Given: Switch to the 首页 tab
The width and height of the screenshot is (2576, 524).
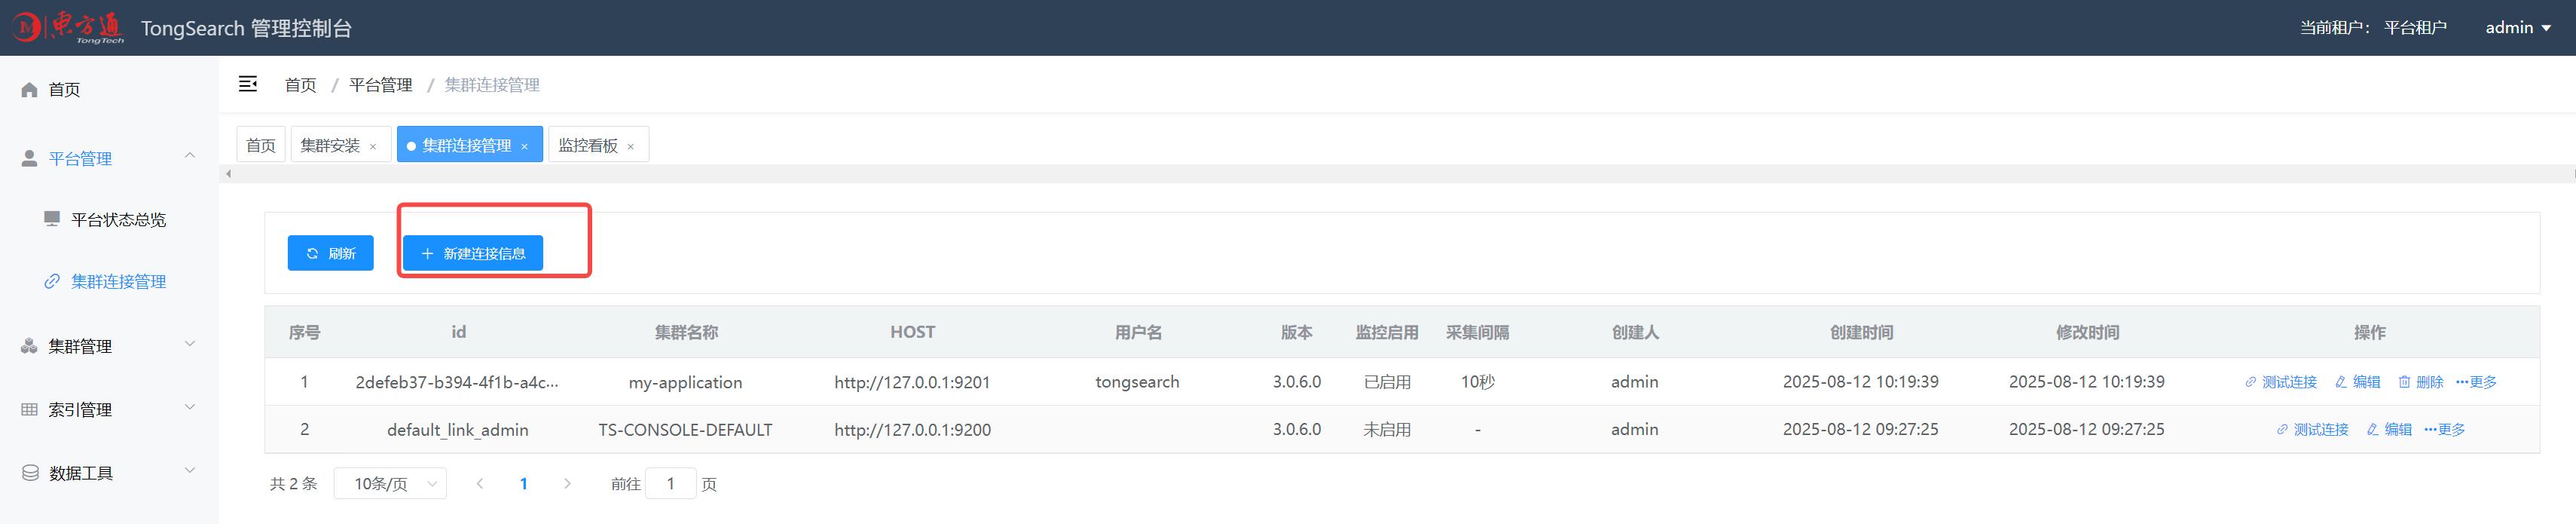Looking at the screenshot, I should (x=261, y=145).
